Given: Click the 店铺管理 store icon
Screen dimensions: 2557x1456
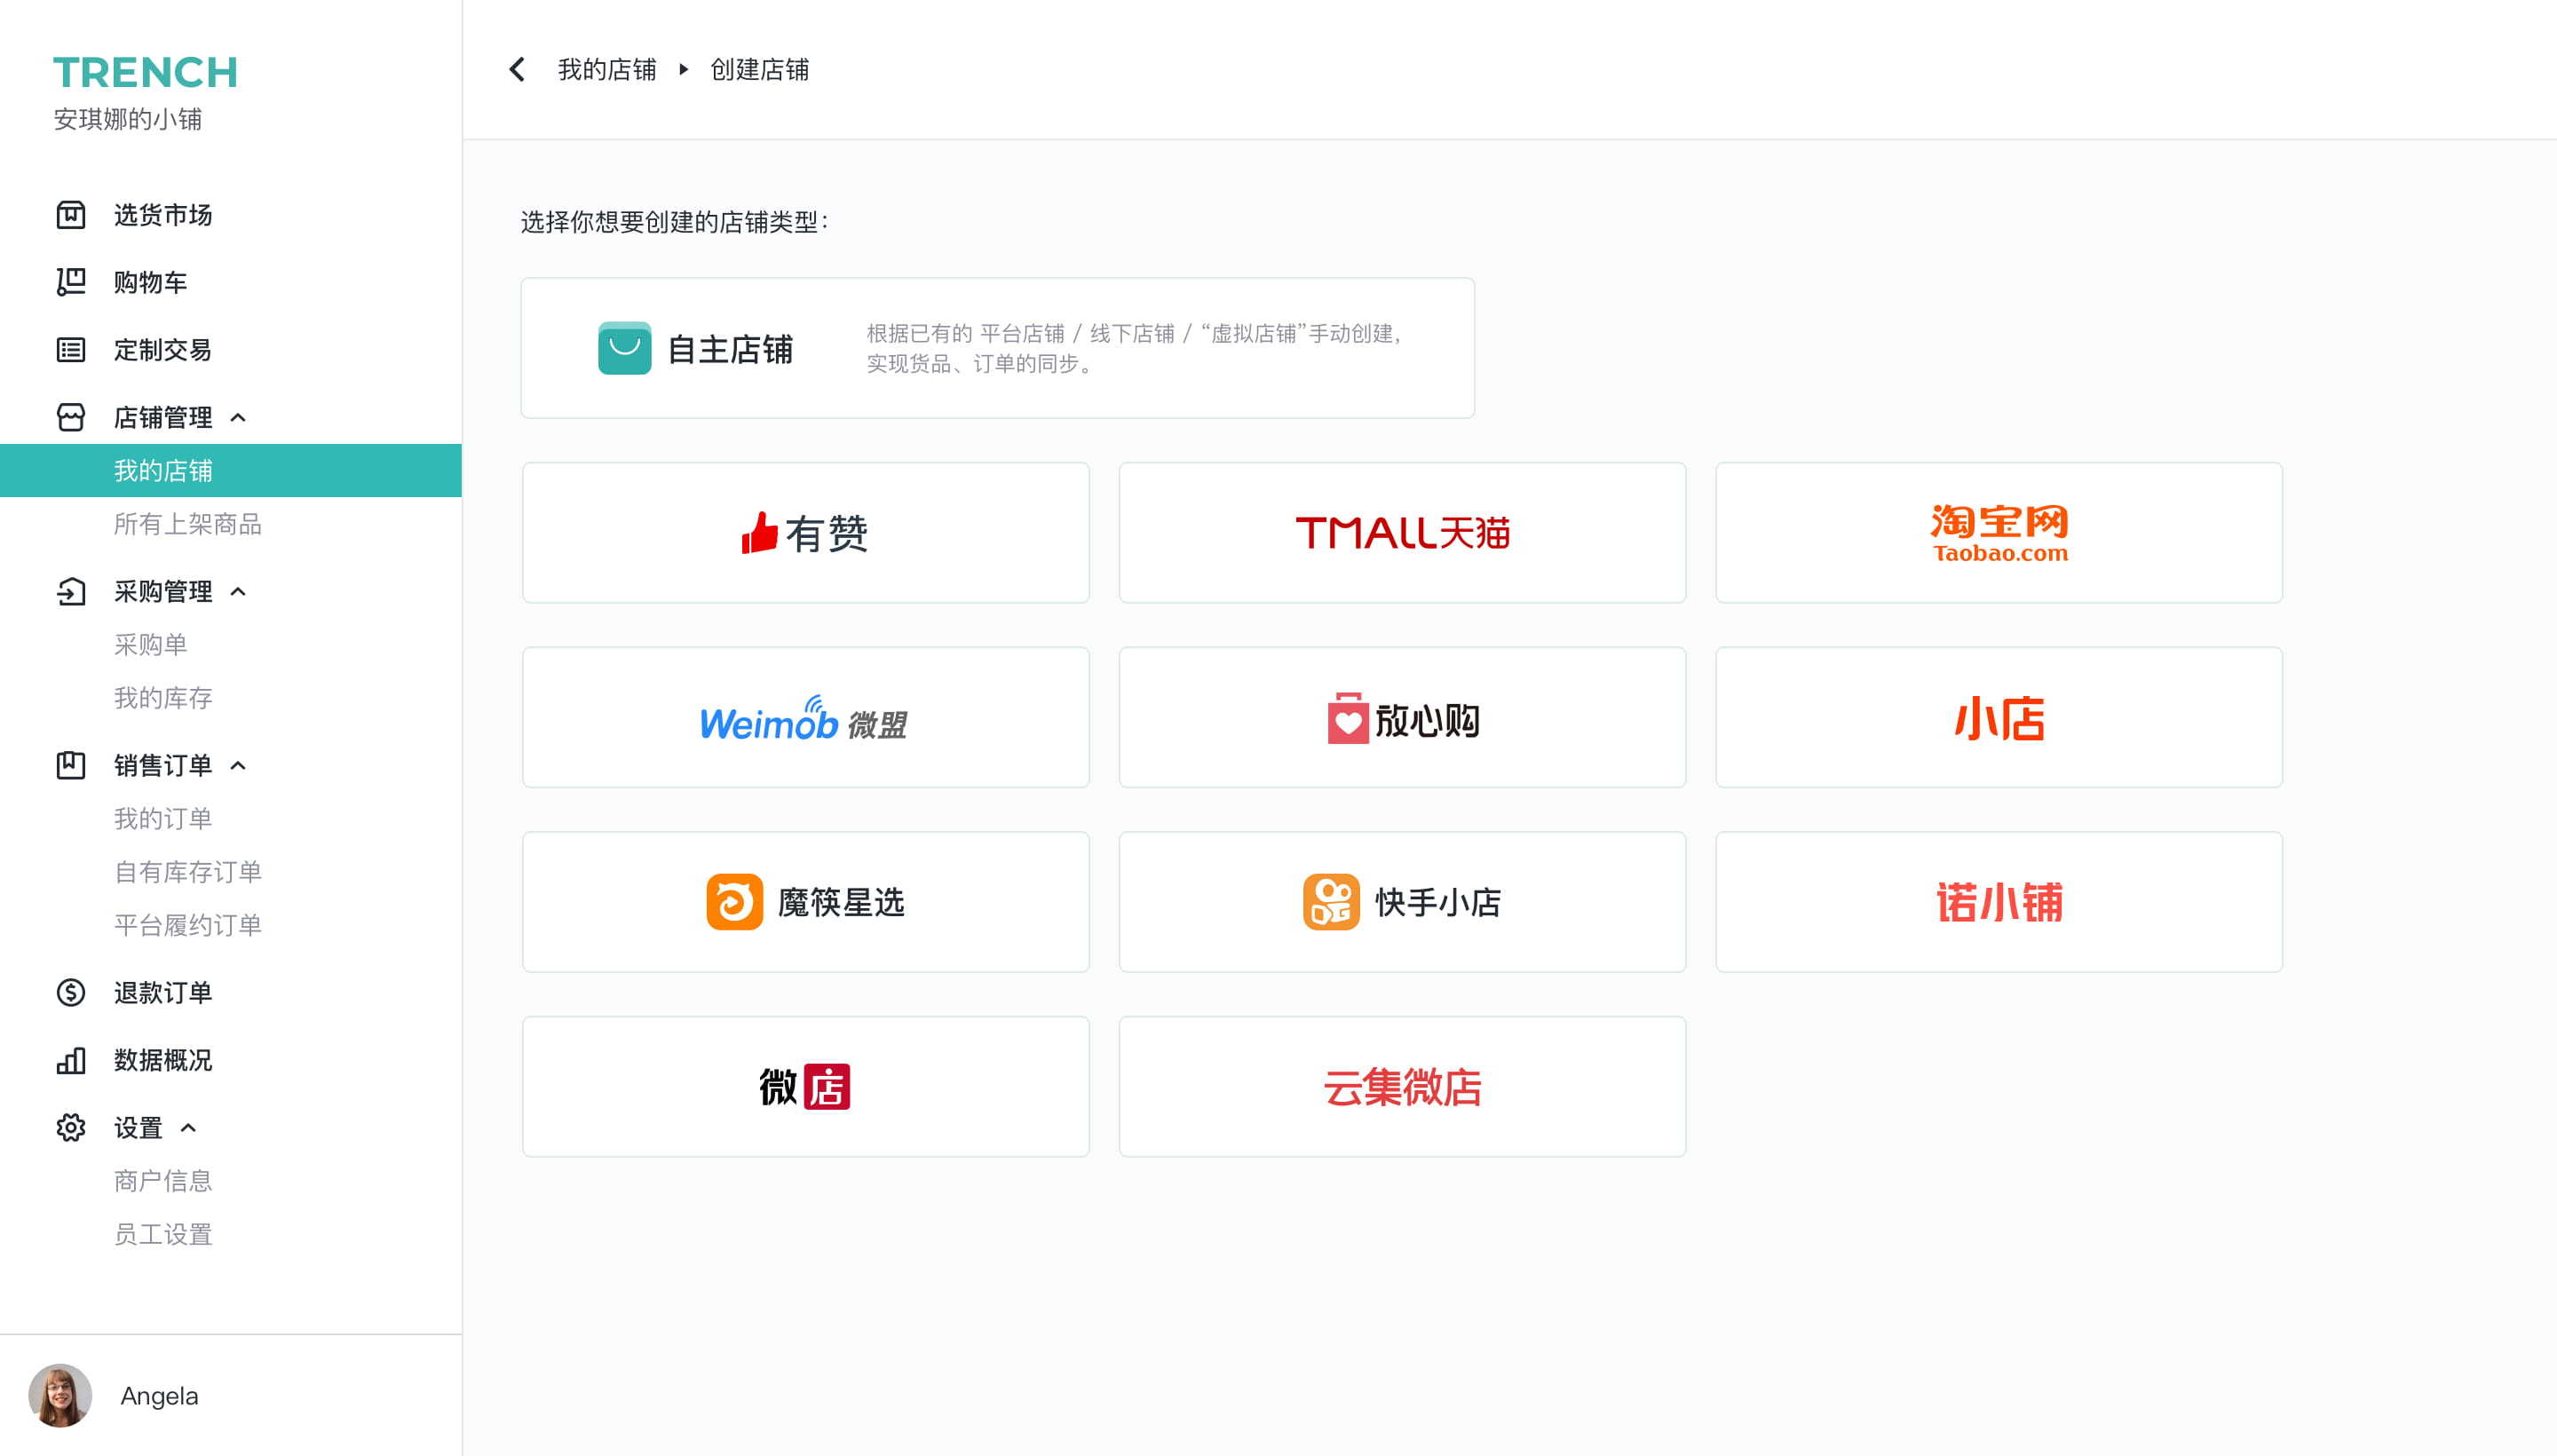Looking at the screenshot, I should coord(70,417).
